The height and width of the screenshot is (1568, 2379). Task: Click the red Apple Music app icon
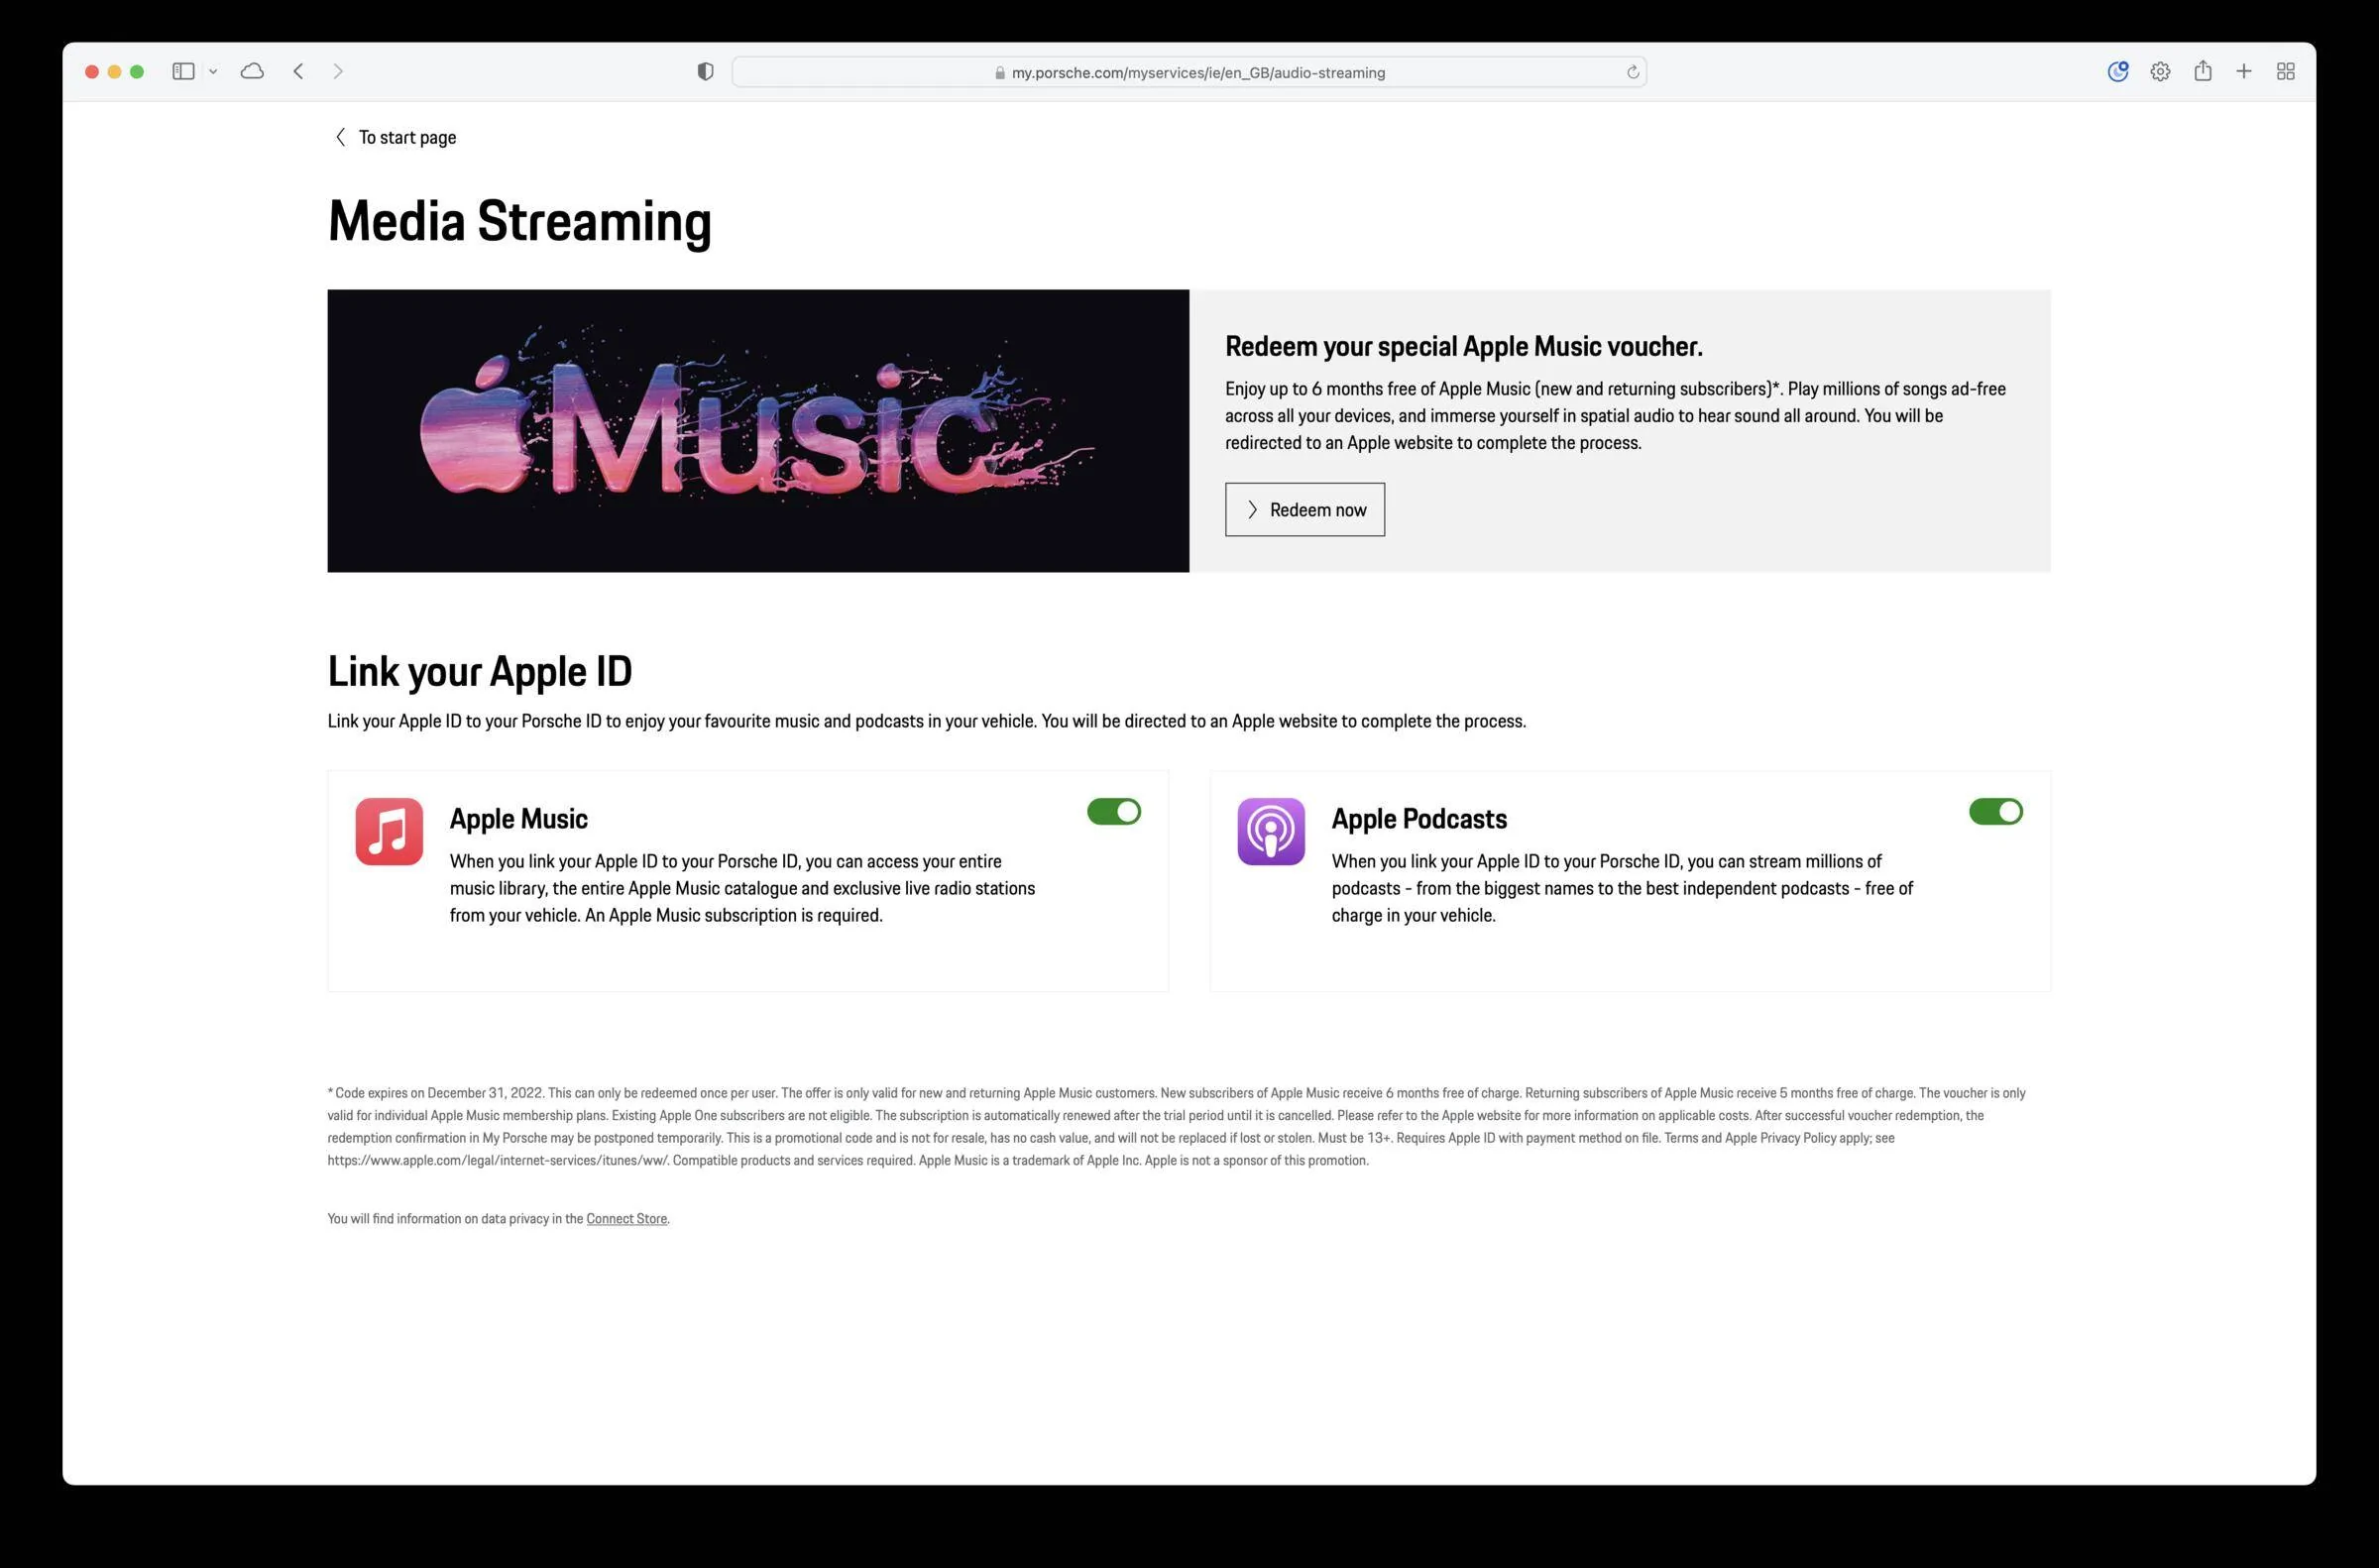389,831
